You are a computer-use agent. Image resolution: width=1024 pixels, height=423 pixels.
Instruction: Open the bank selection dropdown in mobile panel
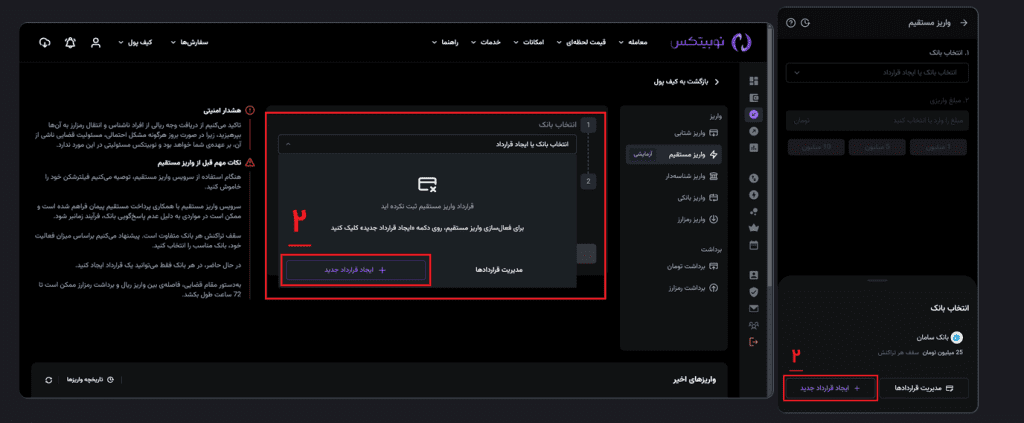[877, 72]
